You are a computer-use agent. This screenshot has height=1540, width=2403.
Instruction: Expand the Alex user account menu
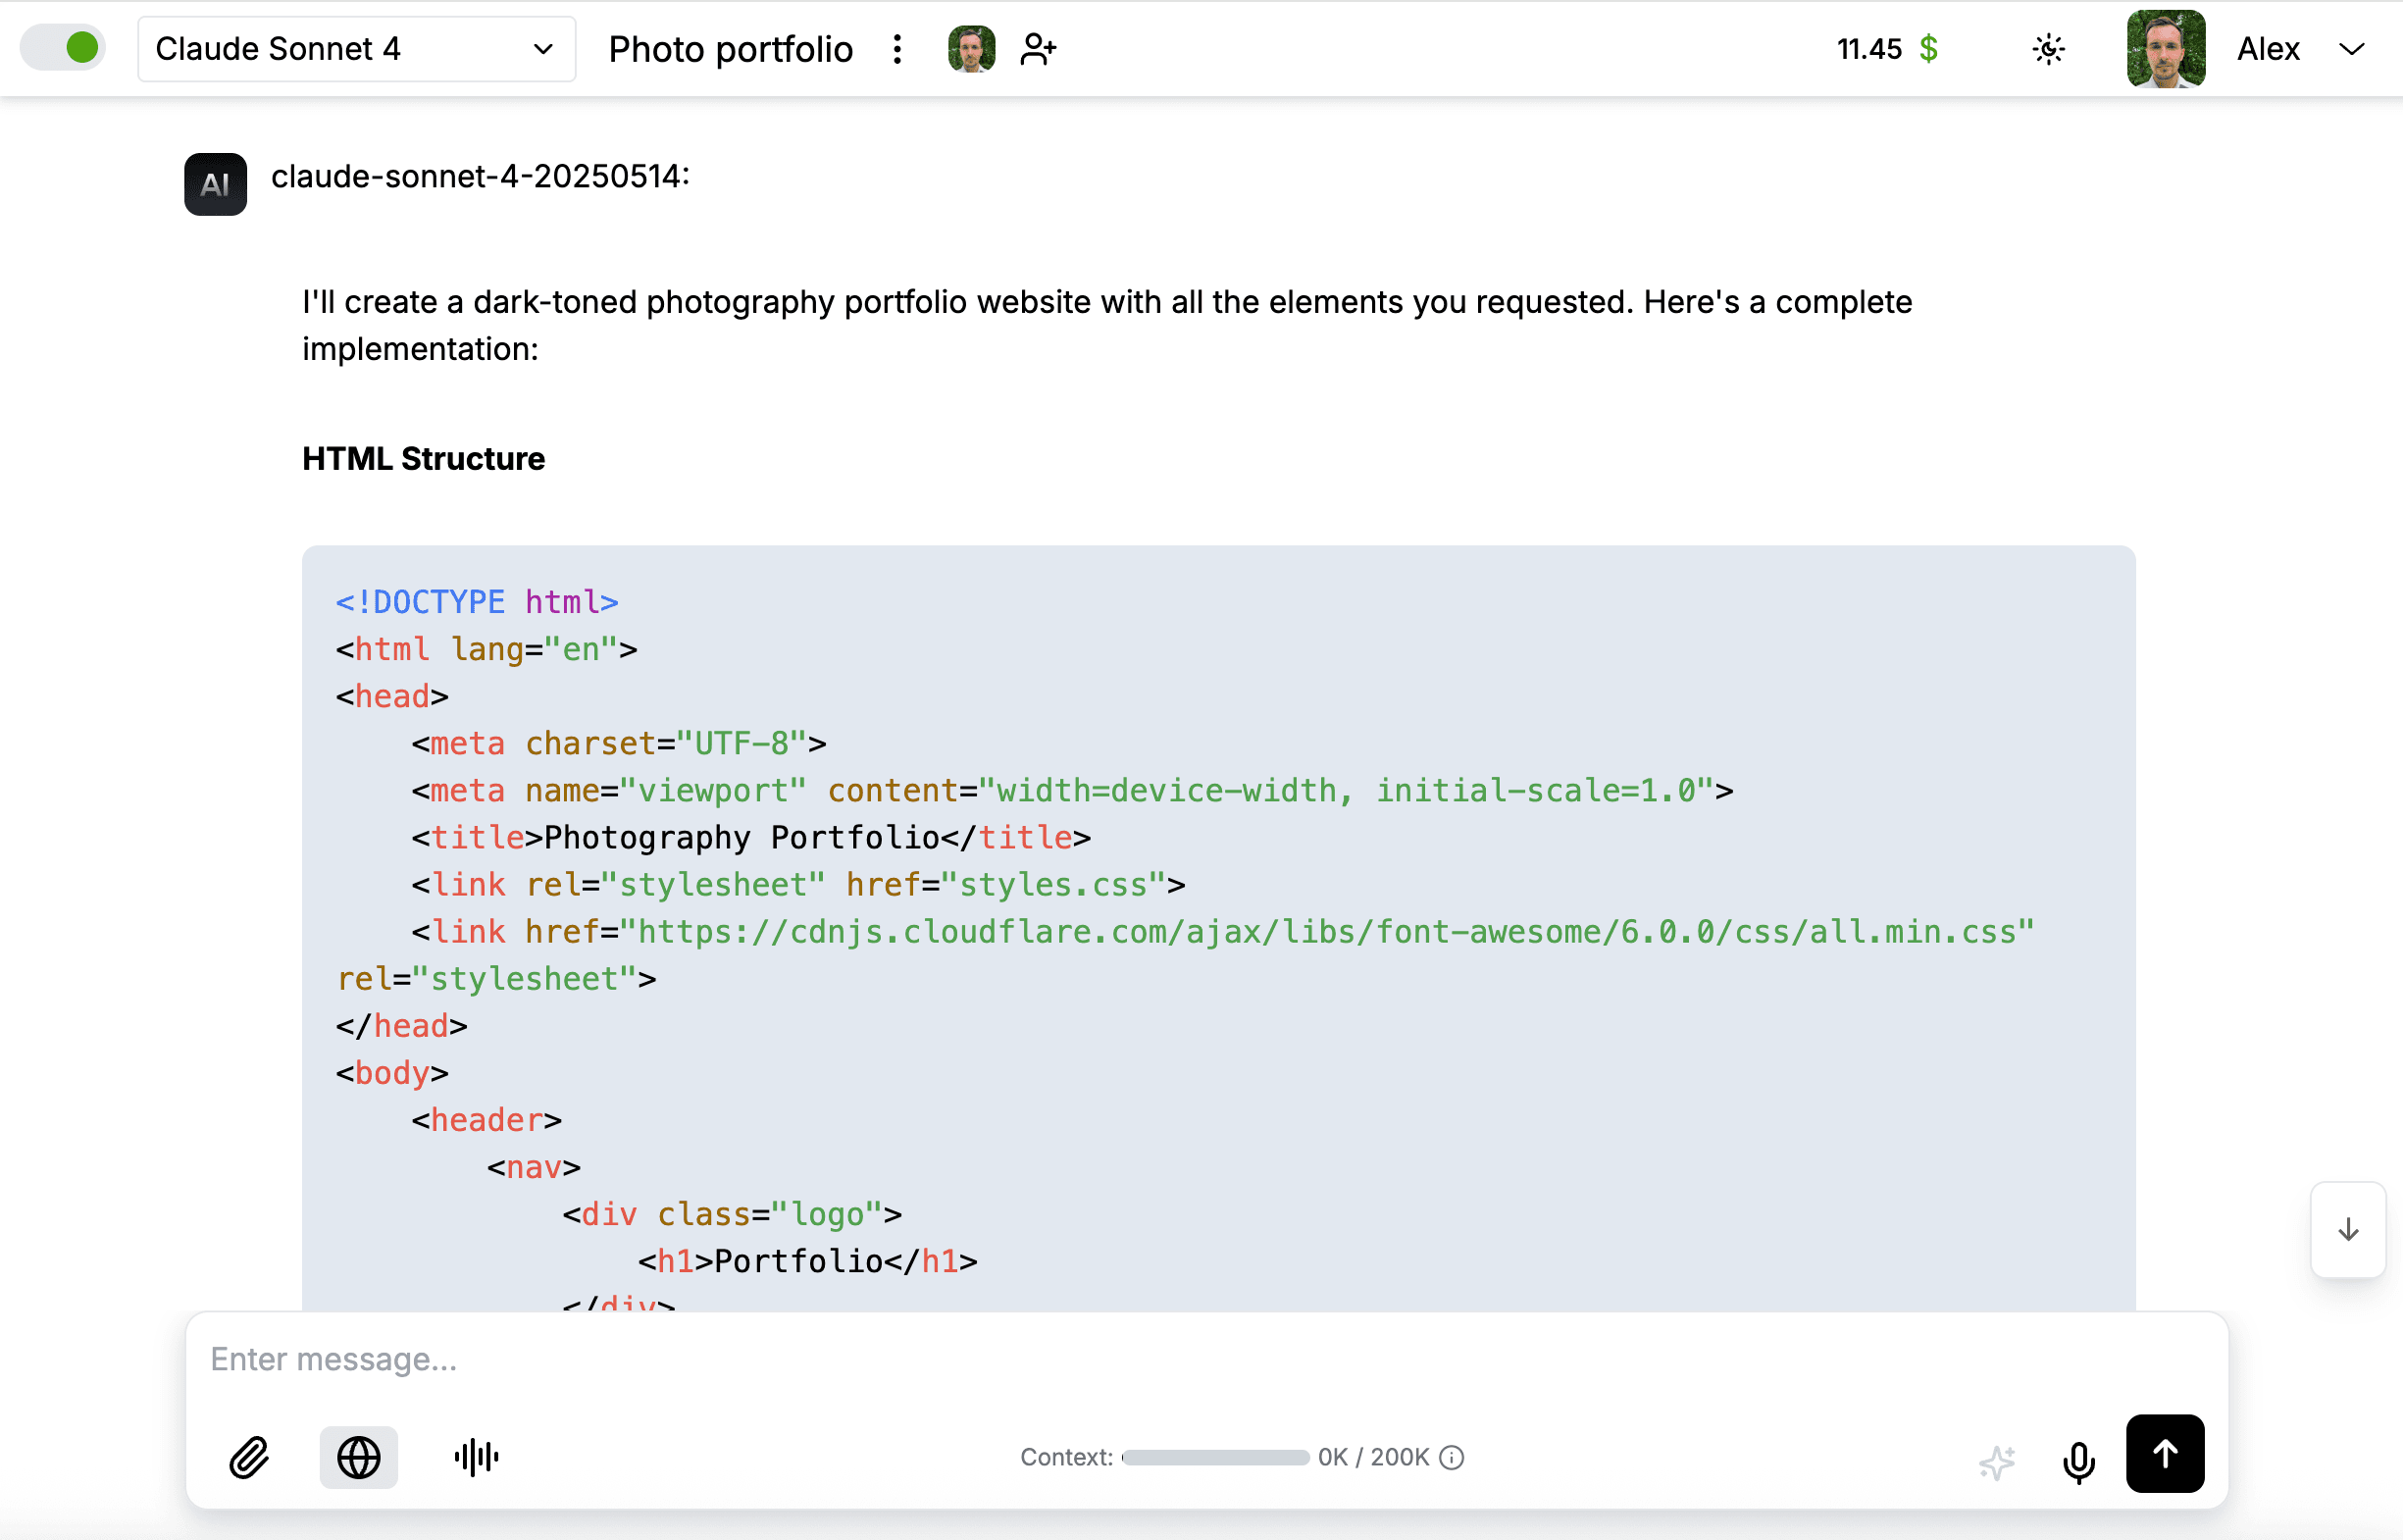click(2351, 49)
